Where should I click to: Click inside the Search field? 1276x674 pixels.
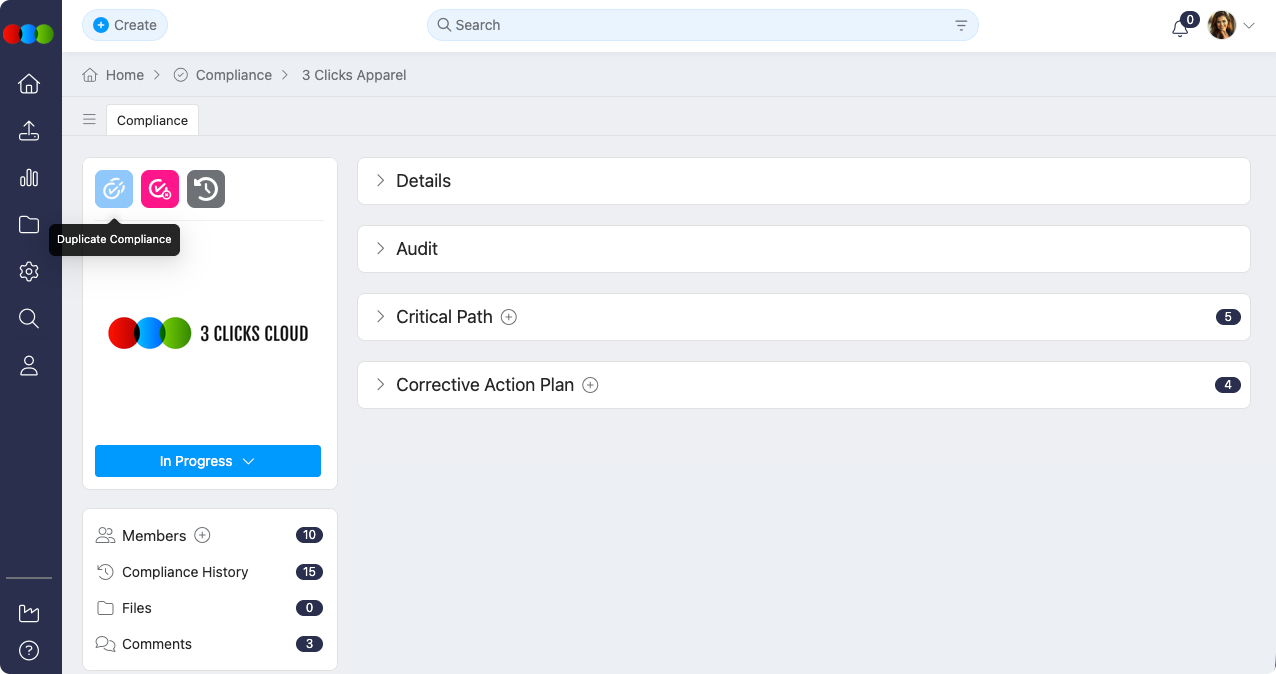[700, 25]
